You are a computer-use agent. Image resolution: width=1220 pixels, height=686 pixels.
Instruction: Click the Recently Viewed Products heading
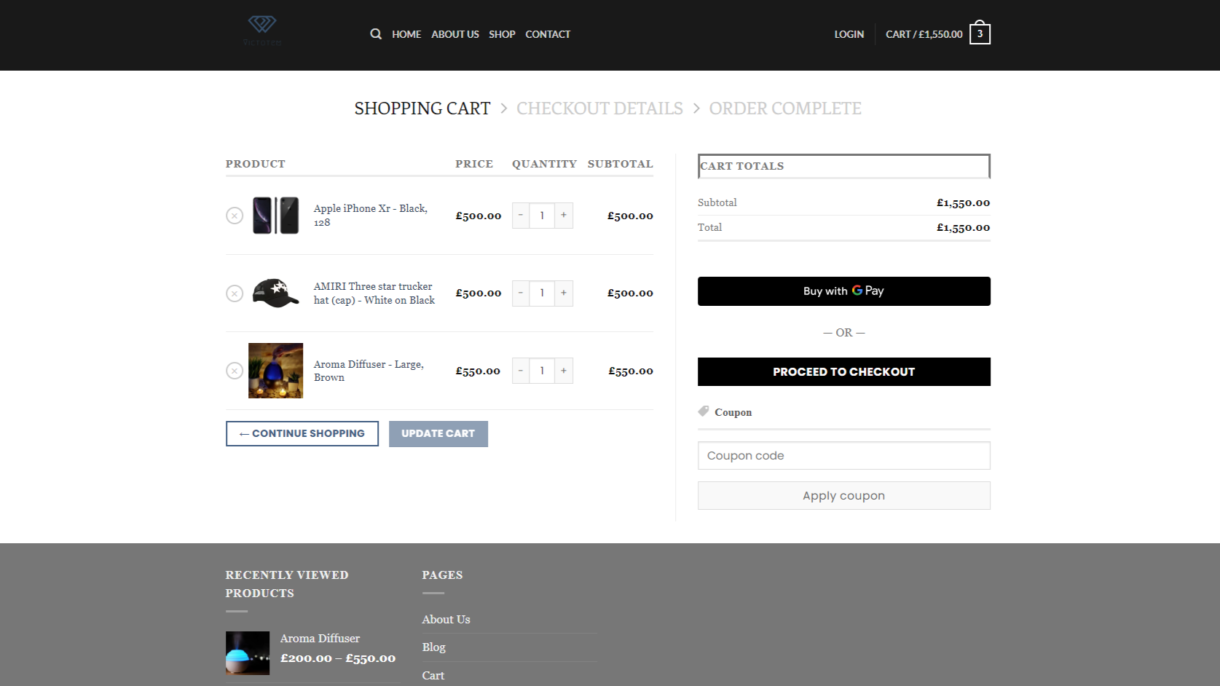pos(287,584)
